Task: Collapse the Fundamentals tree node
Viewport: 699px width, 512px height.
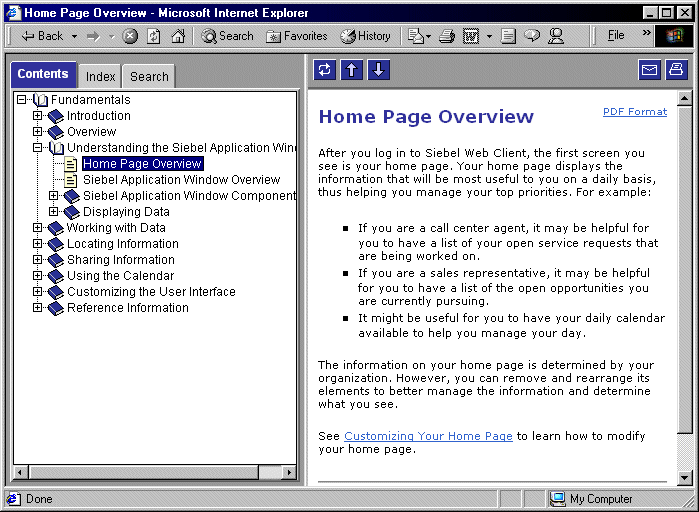Action: 21,99
